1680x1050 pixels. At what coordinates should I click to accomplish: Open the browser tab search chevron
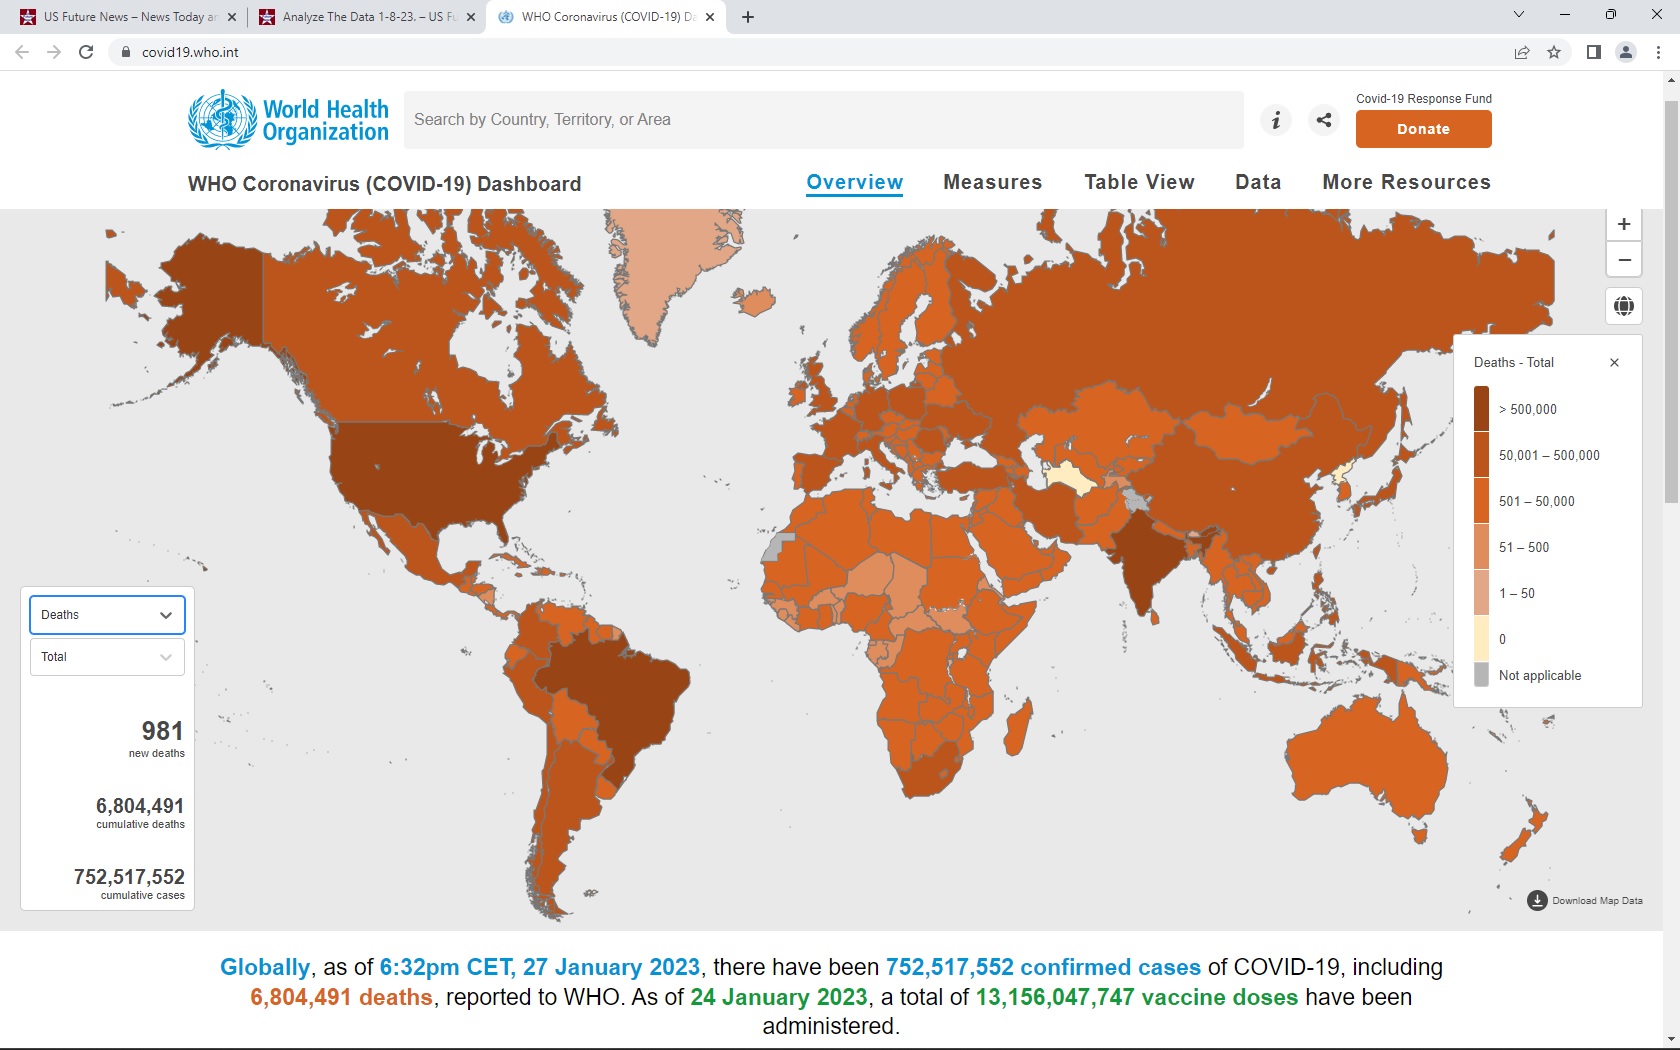[x=1518, y=15]
